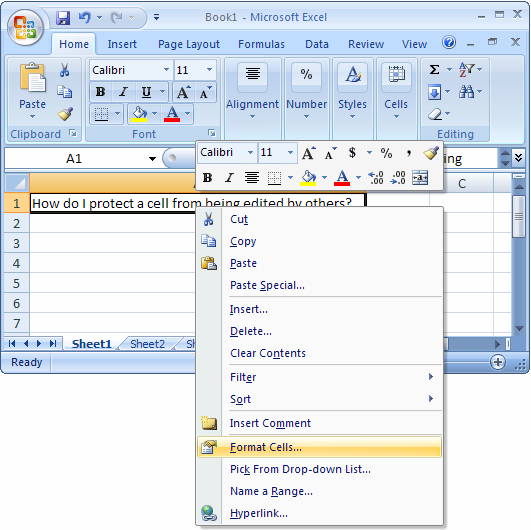Select all cells corner button
531x530 pixels.
[x=17, y=183]
